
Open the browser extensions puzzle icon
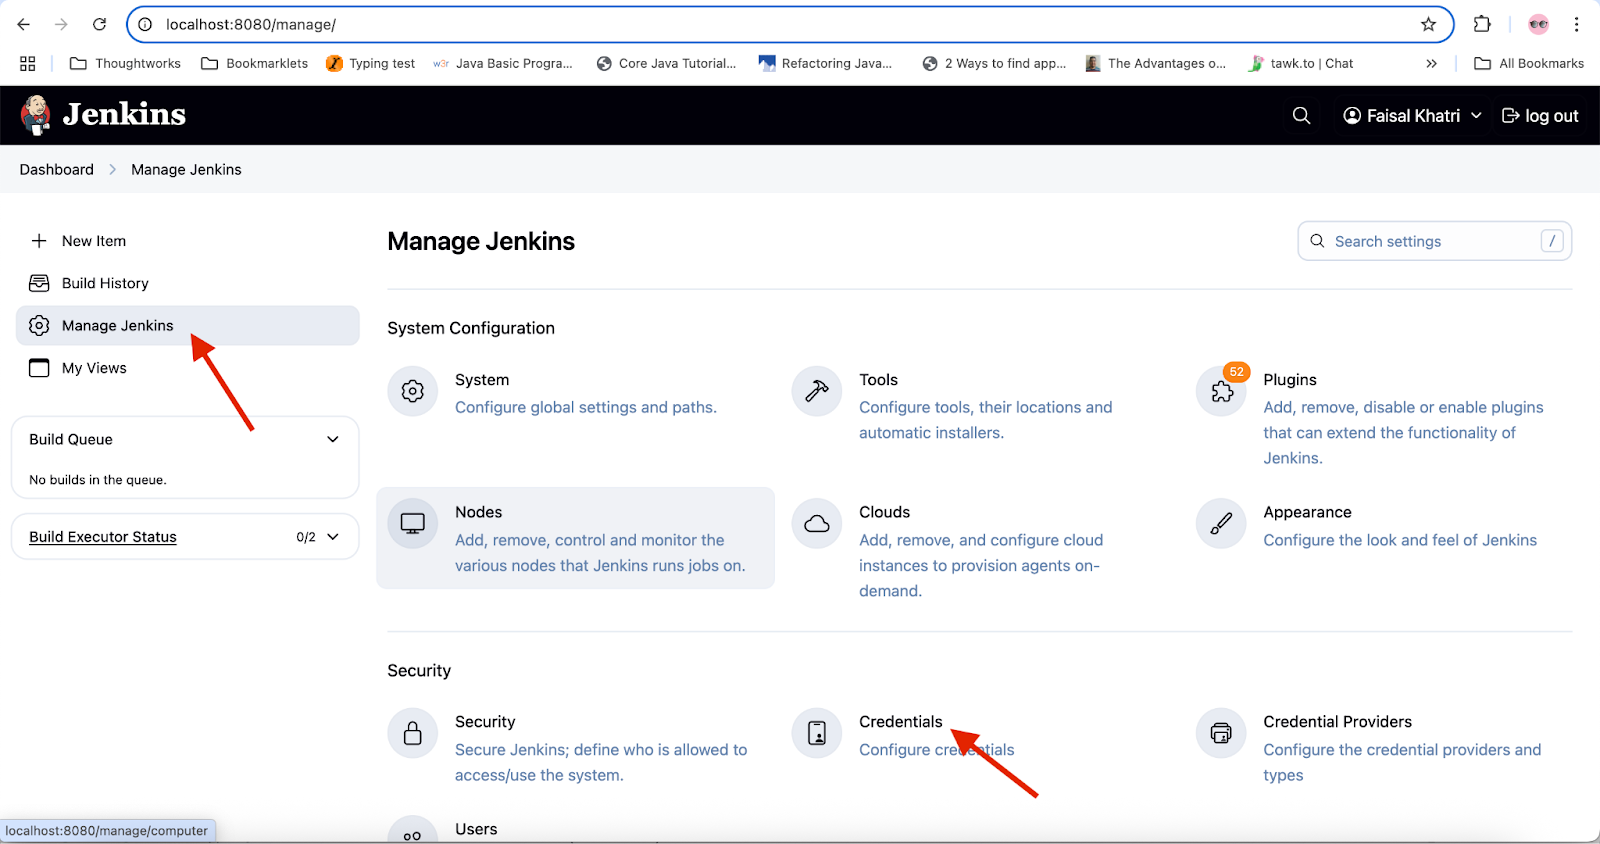pyautogui.click(x=1482, y=24)
